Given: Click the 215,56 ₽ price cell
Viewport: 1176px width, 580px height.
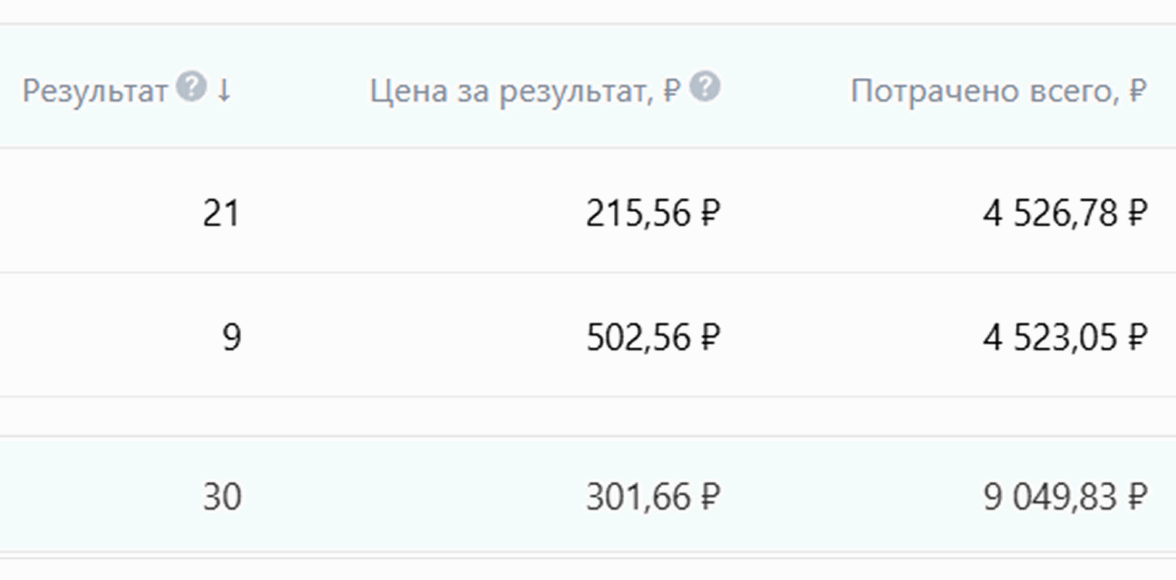Looking at the screenshot, I should coord(652,213).
